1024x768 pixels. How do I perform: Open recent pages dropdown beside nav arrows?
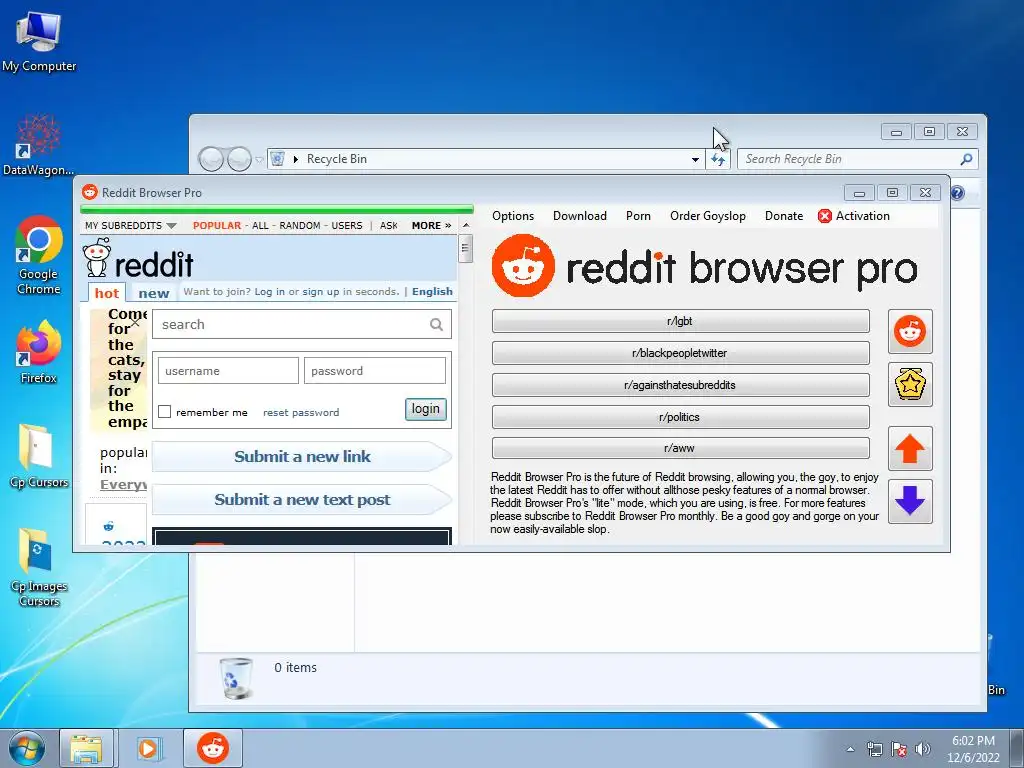tap(259, 159)
